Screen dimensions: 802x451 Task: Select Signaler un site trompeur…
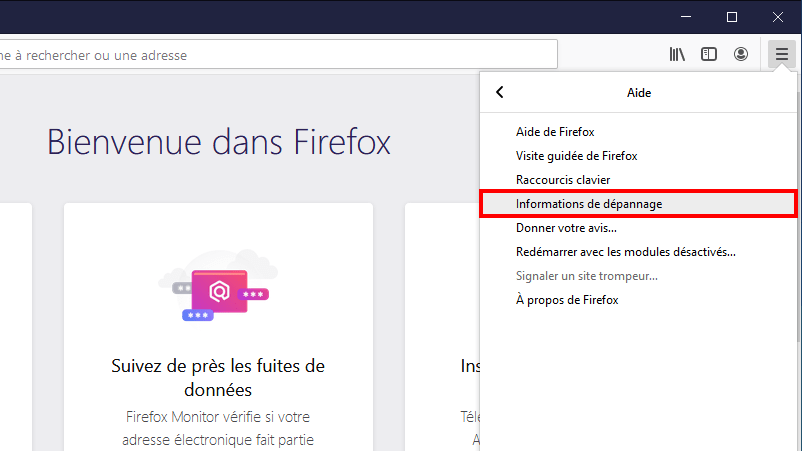point(638,276)
